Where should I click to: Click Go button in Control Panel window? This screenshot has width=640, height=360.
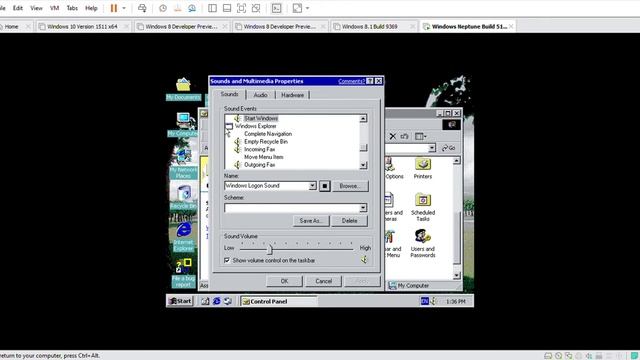click(449, 148)
